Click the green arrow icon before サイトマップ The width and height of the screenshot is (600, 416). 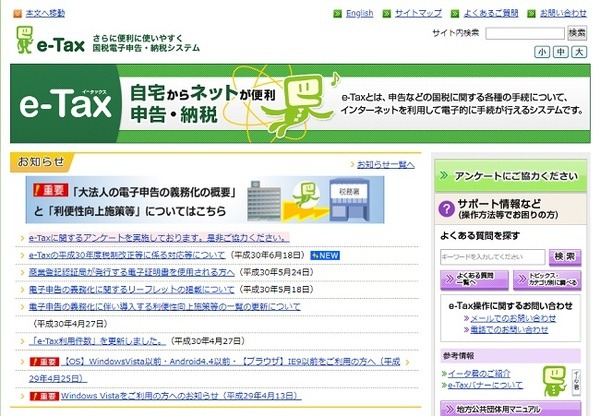pos(386,14)
